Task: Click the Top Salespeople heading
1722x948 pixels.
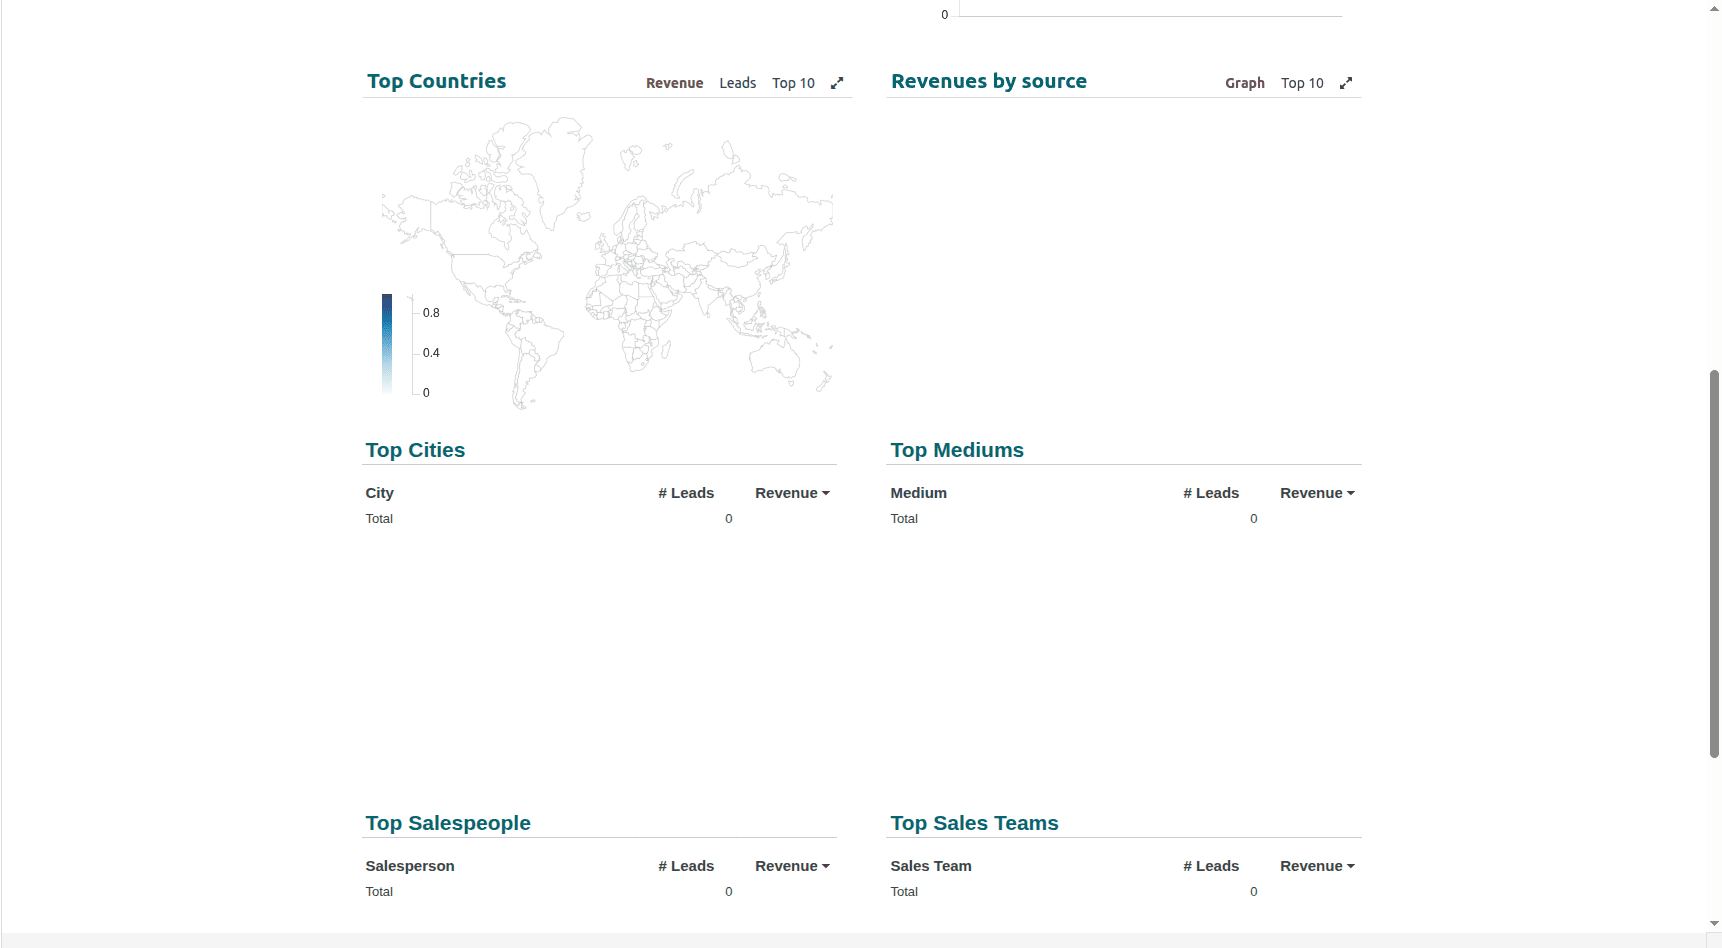Action: [x=448, y=823]
